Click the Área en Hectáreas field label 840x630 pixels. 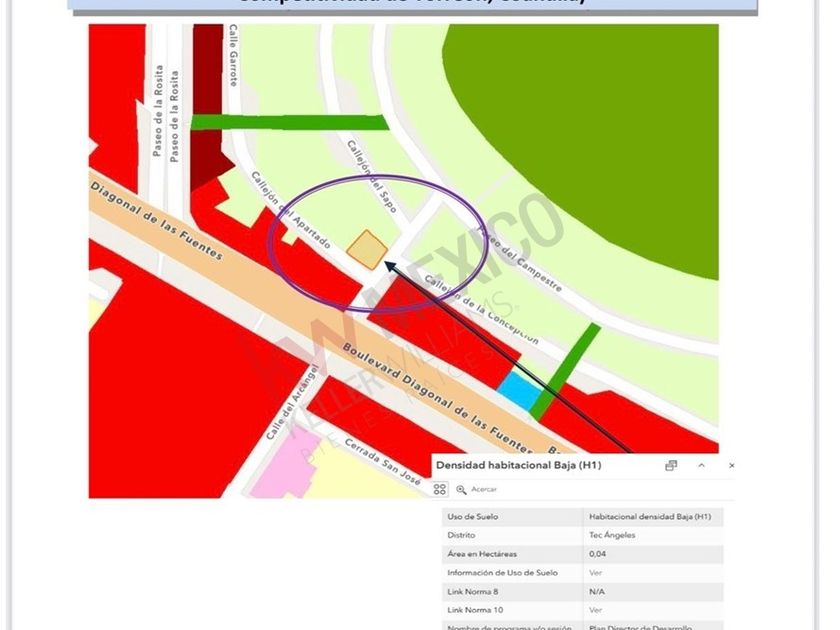point(482,554)
